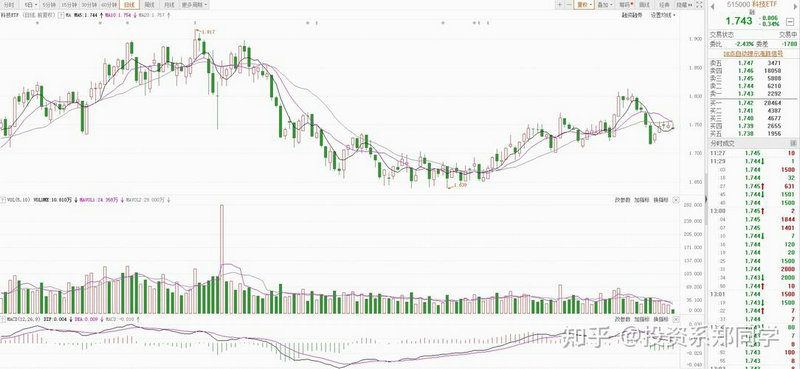Go to previous stock arrow
The image size is (800, 369).
click(712, 7)
